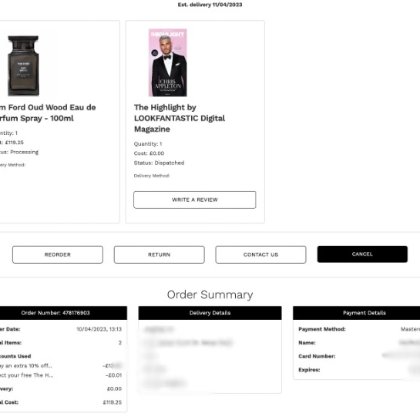The height and width of the screenshot is (420, 420).
Task: Click the Order Number header bar
Action: point(63,313)
